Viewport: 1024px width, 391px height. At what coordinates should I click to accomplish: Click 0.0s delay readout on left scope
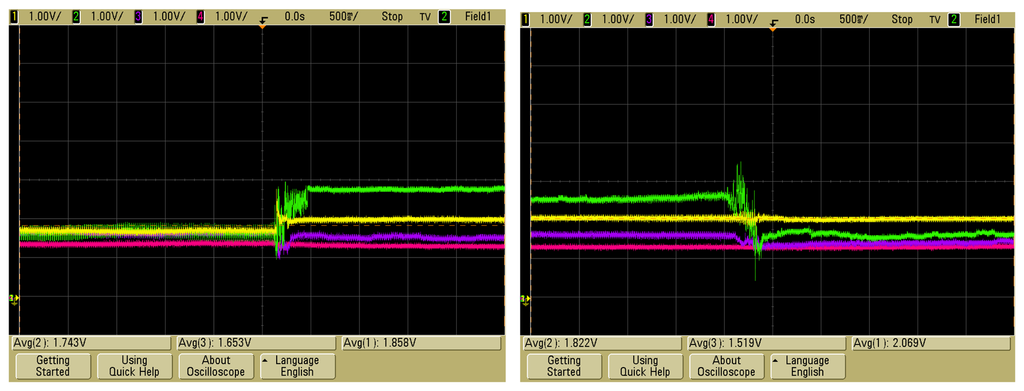(295, 17)
